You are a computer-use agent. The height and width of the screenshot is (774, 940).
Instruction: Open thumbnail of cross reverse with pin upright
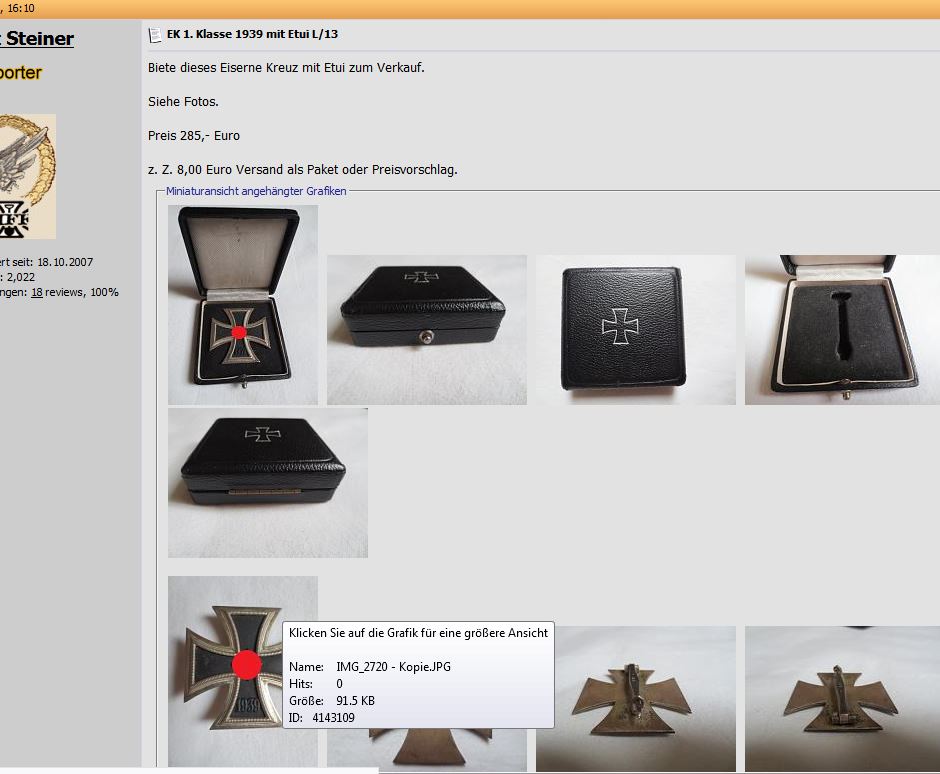tap(635, 698)
